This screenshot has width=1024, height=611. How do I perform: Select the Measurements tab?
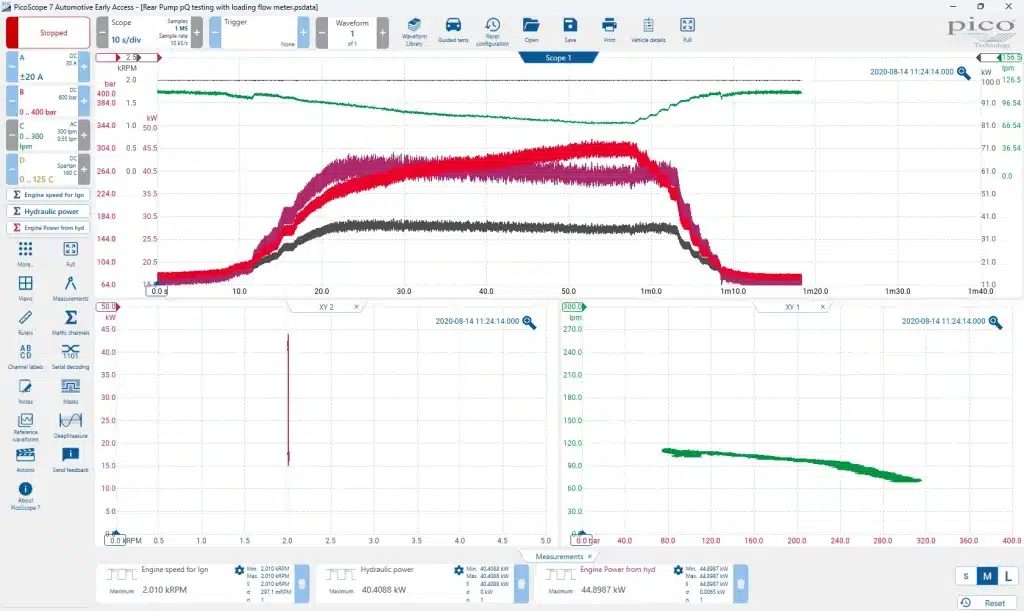pos(559,557)
